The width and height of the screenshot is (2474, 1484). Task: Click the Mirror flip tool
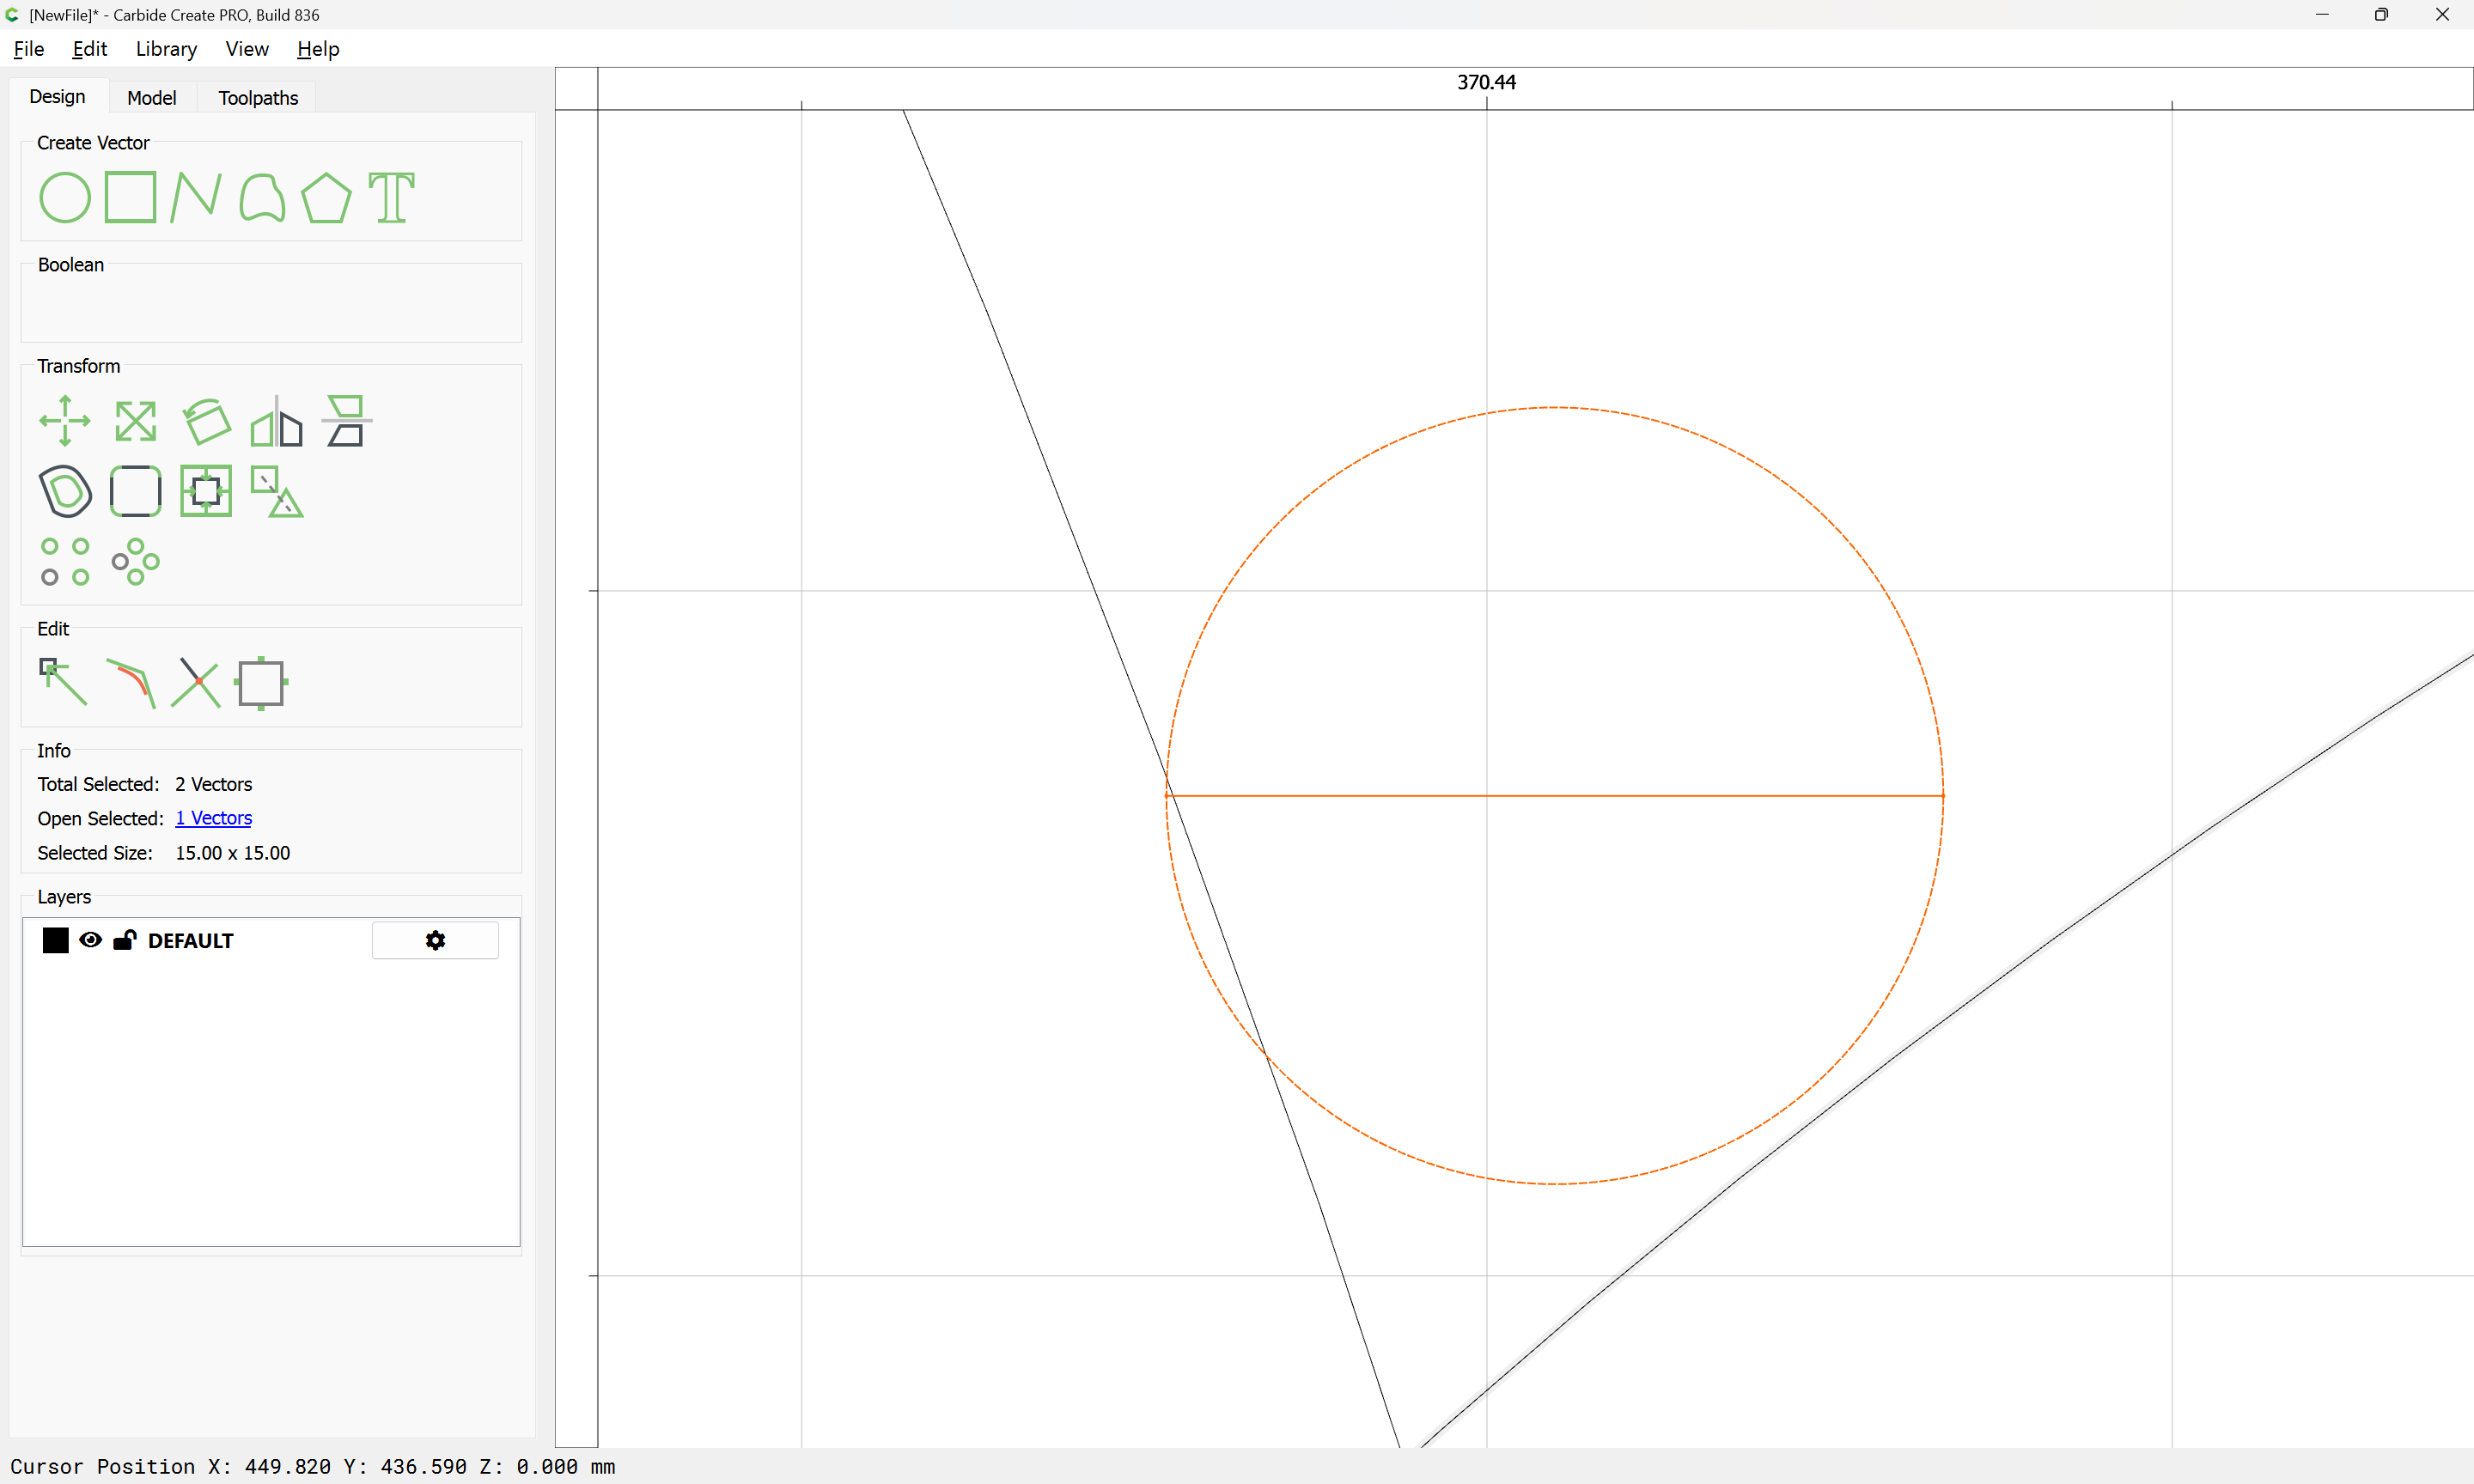tap(276, 421)
